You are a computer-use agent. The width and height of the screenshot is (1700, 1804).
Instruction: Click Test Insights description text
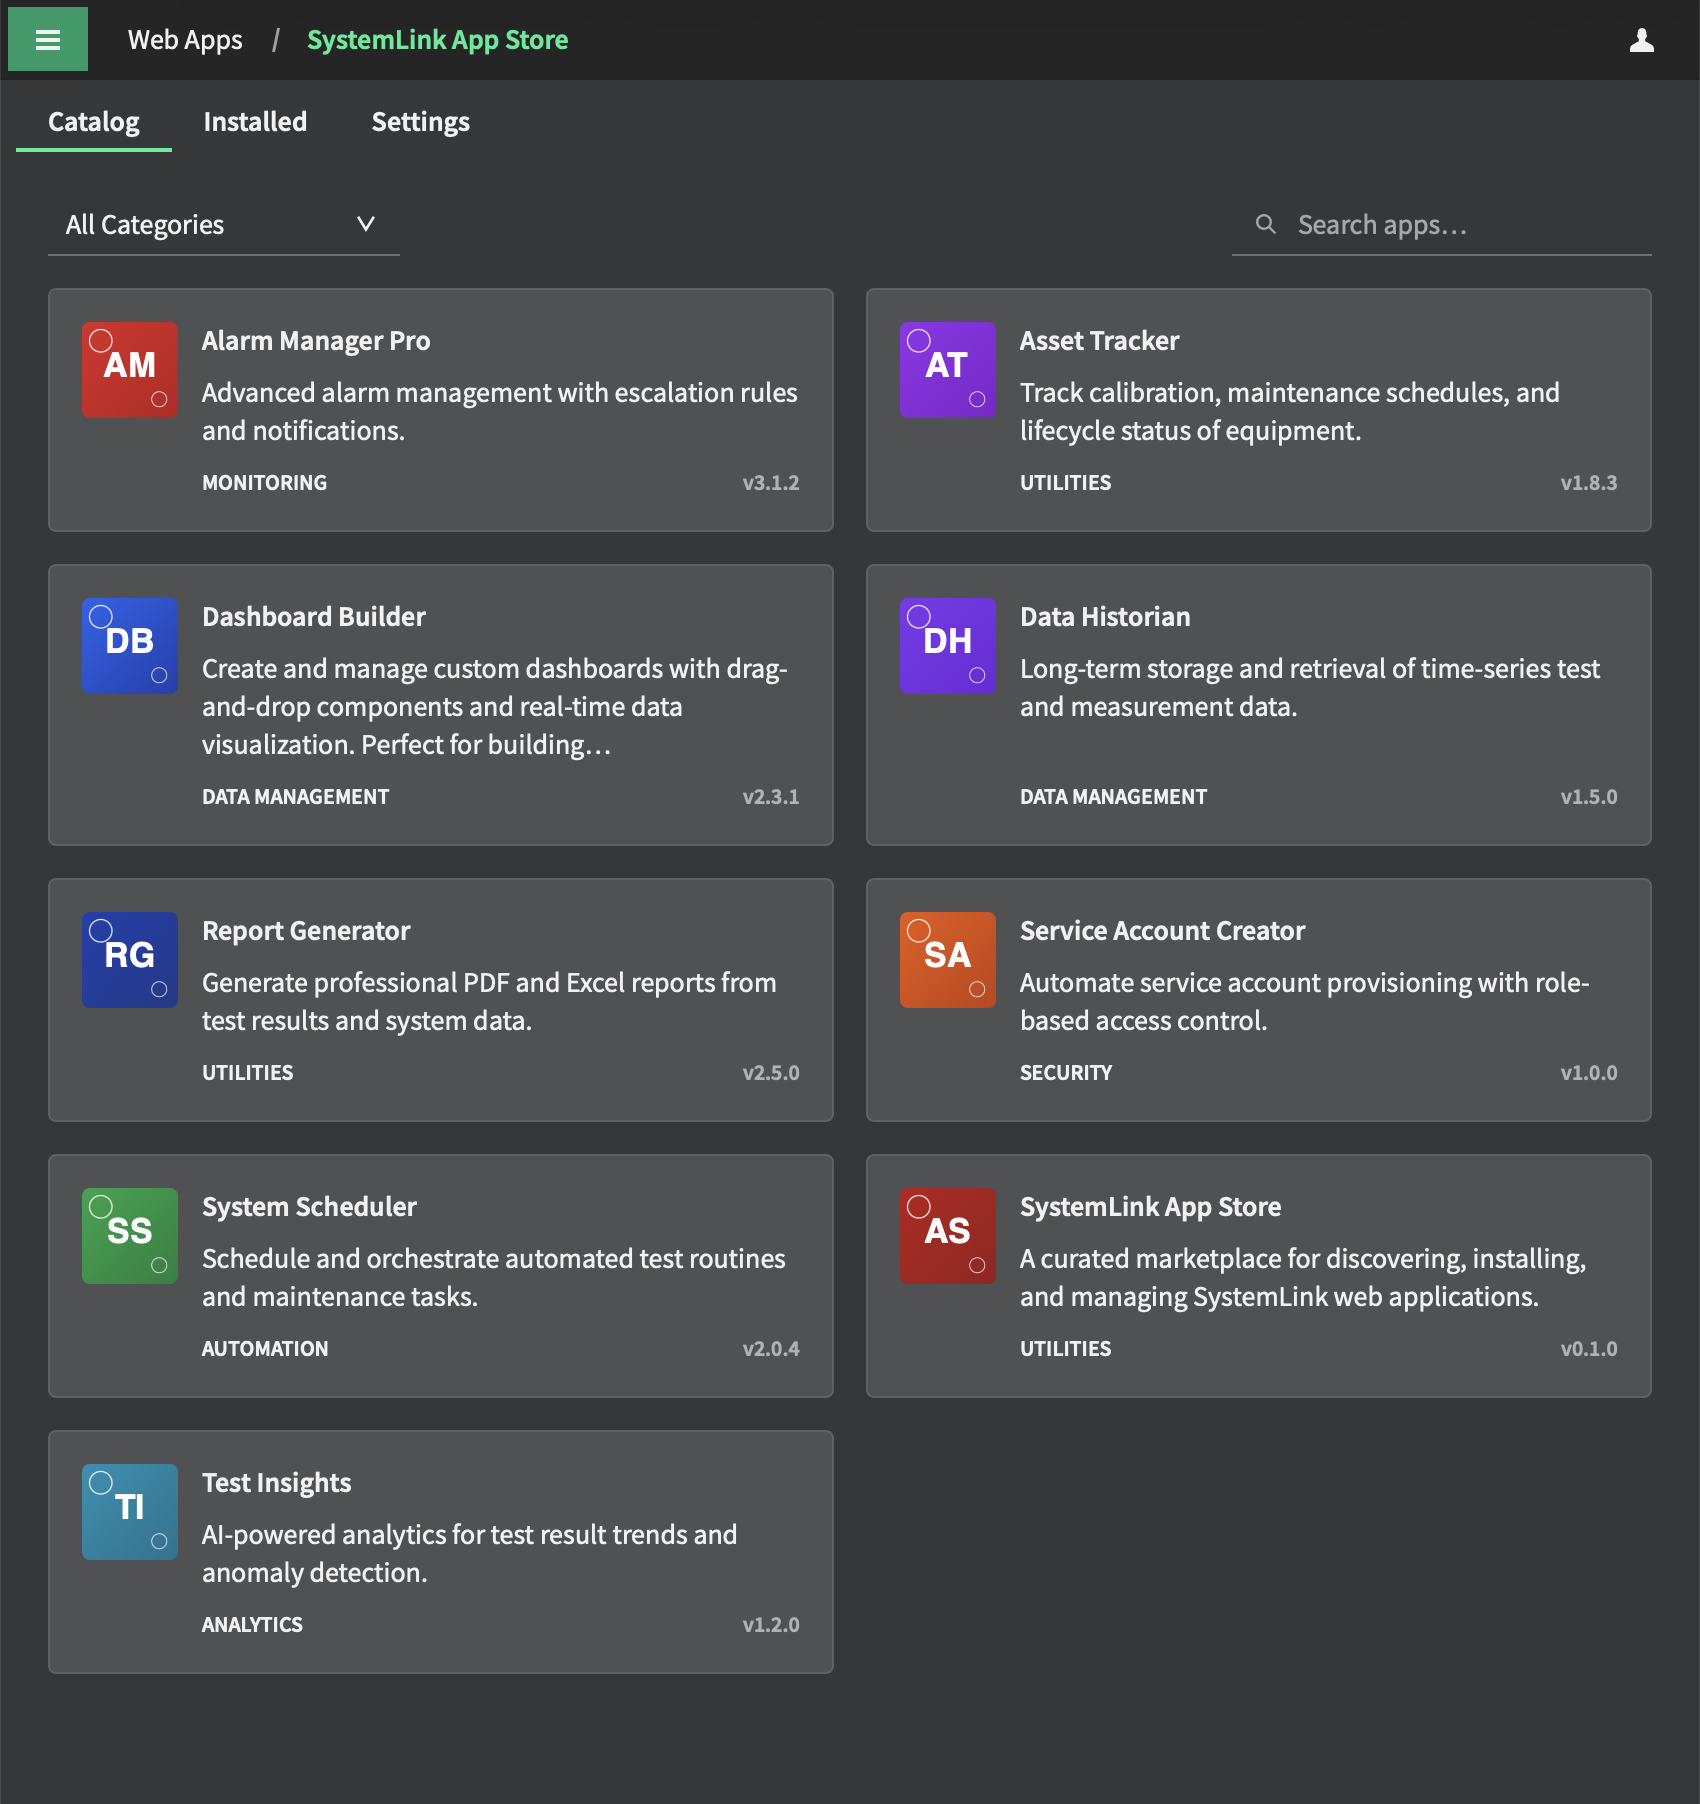click(x=470, y=1554)
